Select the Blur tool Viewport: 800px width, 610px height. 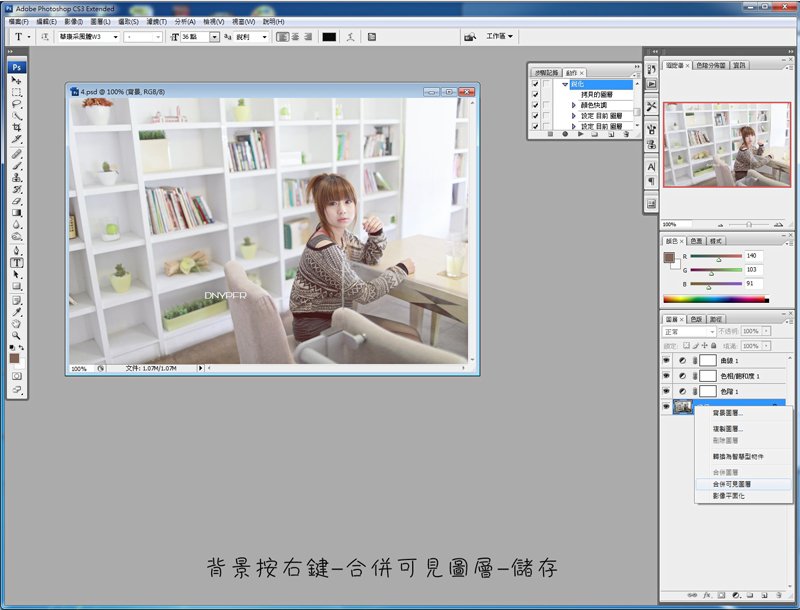pos(16,224)
